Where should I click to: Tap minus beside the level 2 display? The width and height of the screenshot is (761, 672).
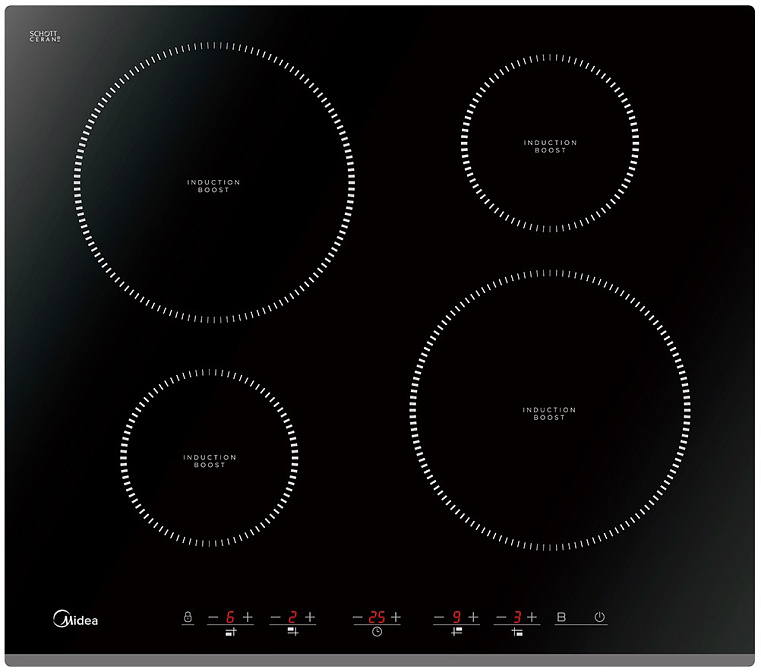275,617
